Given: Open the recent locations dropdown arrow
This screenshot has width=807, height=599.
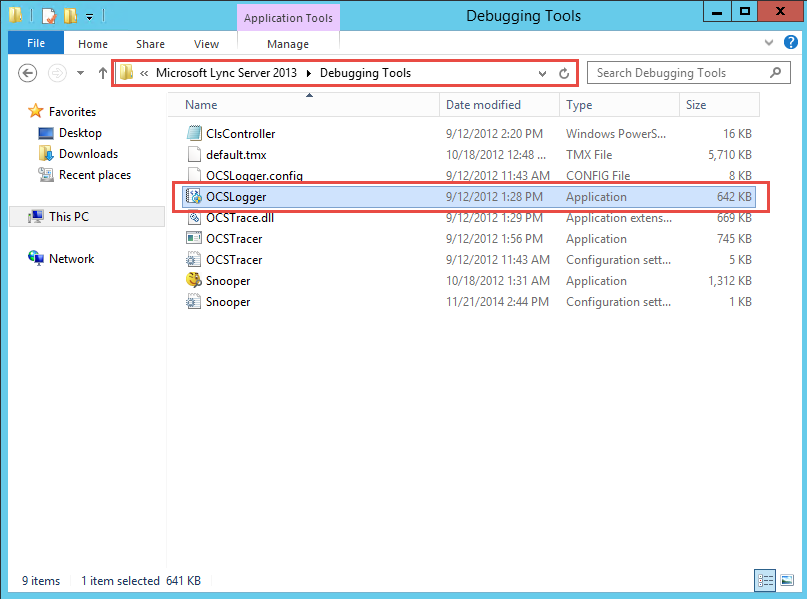Looking at the screenshot, I should coord(80,73).
